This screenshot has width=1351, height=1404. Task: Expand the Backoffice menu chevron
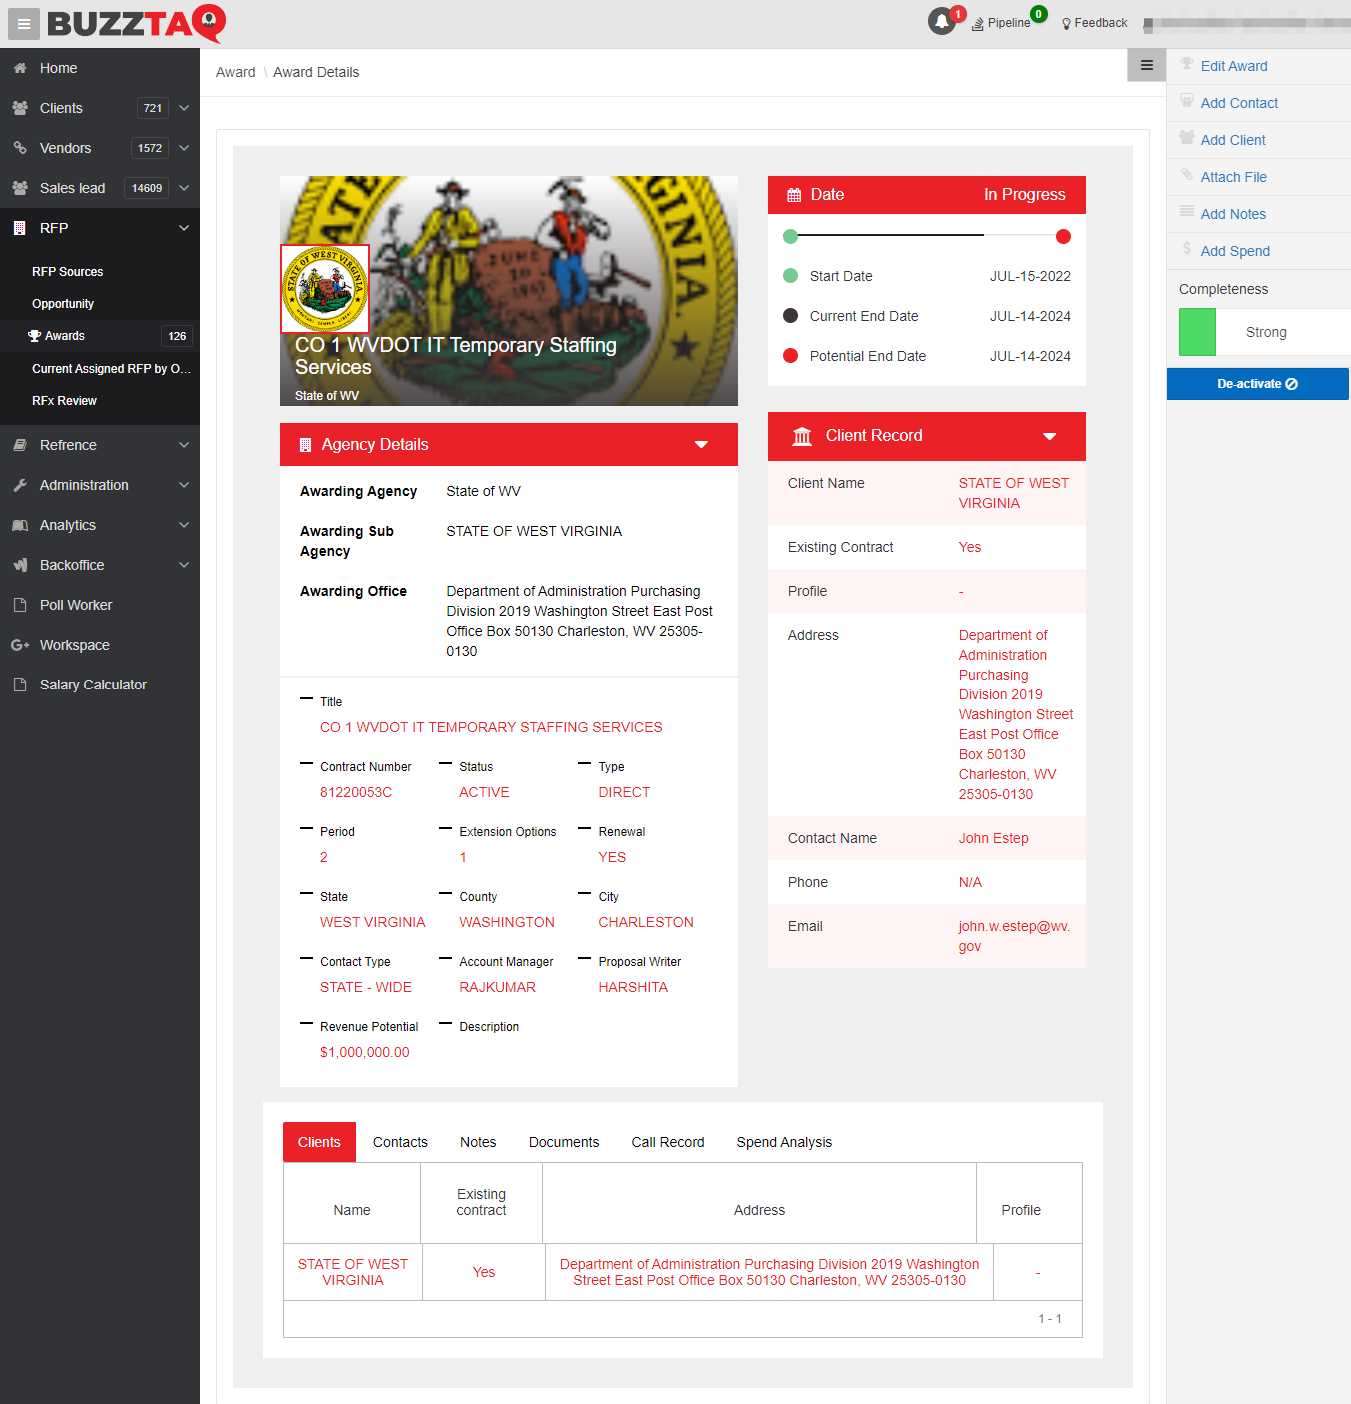tap(184, 565)
